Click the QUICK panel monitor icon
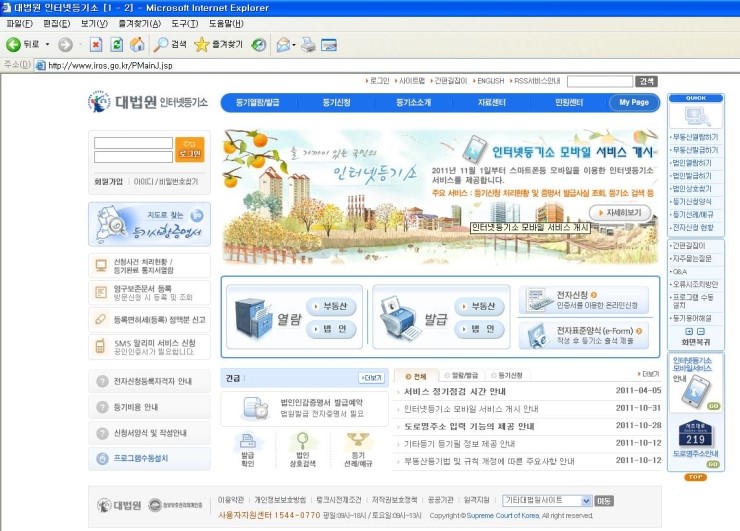The width and height of the screenshot is (740, 531). pyautogui.click(x=696, y=116)
